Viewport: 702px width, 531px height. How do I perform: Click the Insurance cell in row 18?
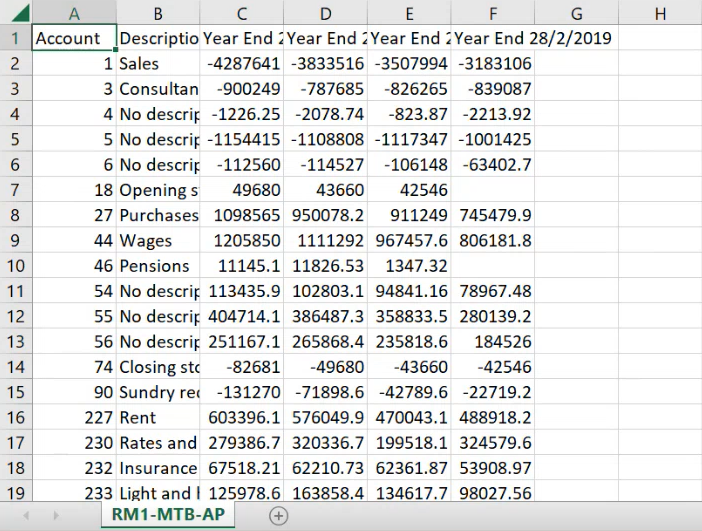click(x=158, y=468)
